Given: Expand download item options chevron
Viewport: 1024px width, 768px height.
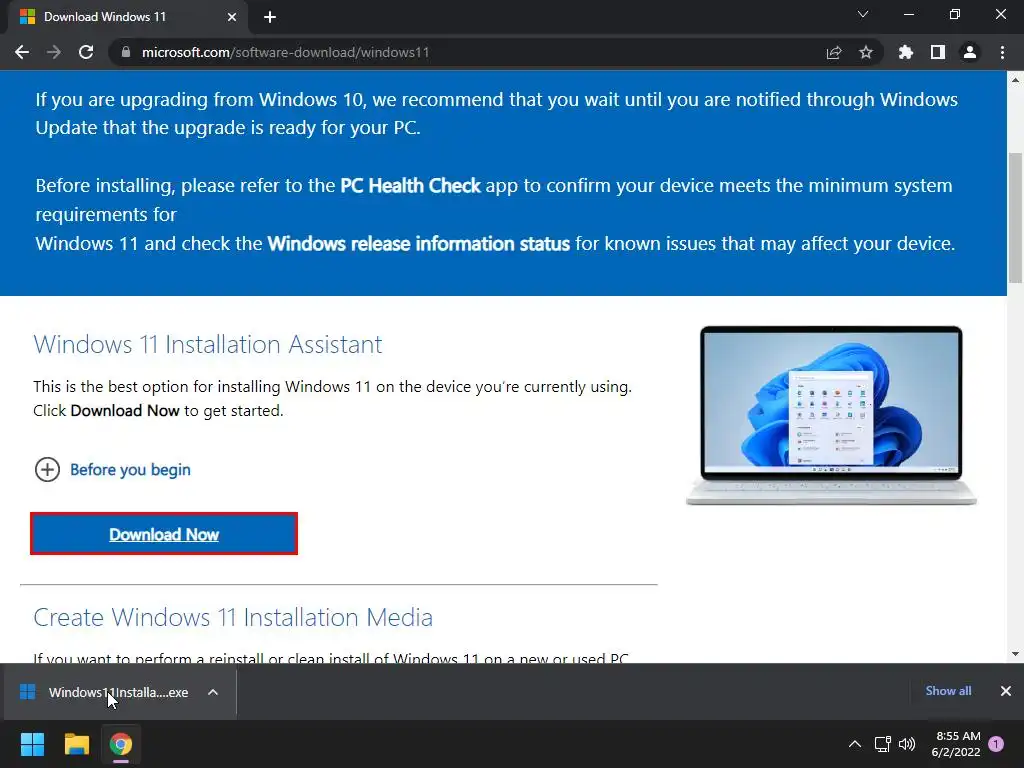Looking at the screenshot, I should tap(213, 692).
